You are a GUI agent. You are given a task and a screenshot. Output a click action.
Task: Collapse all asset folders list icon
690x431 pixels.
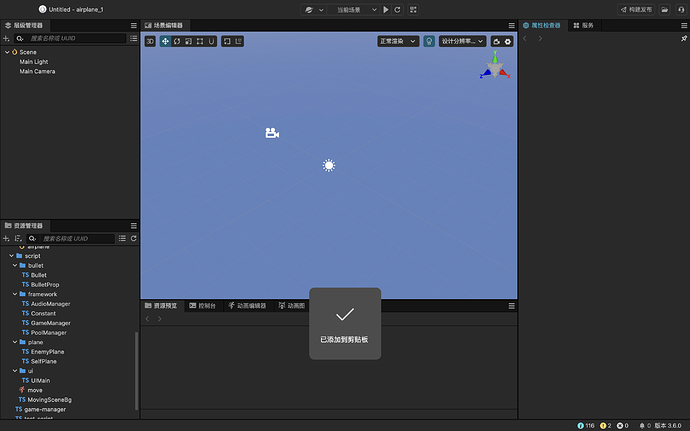pyautogui.click(x=122, y=239)
